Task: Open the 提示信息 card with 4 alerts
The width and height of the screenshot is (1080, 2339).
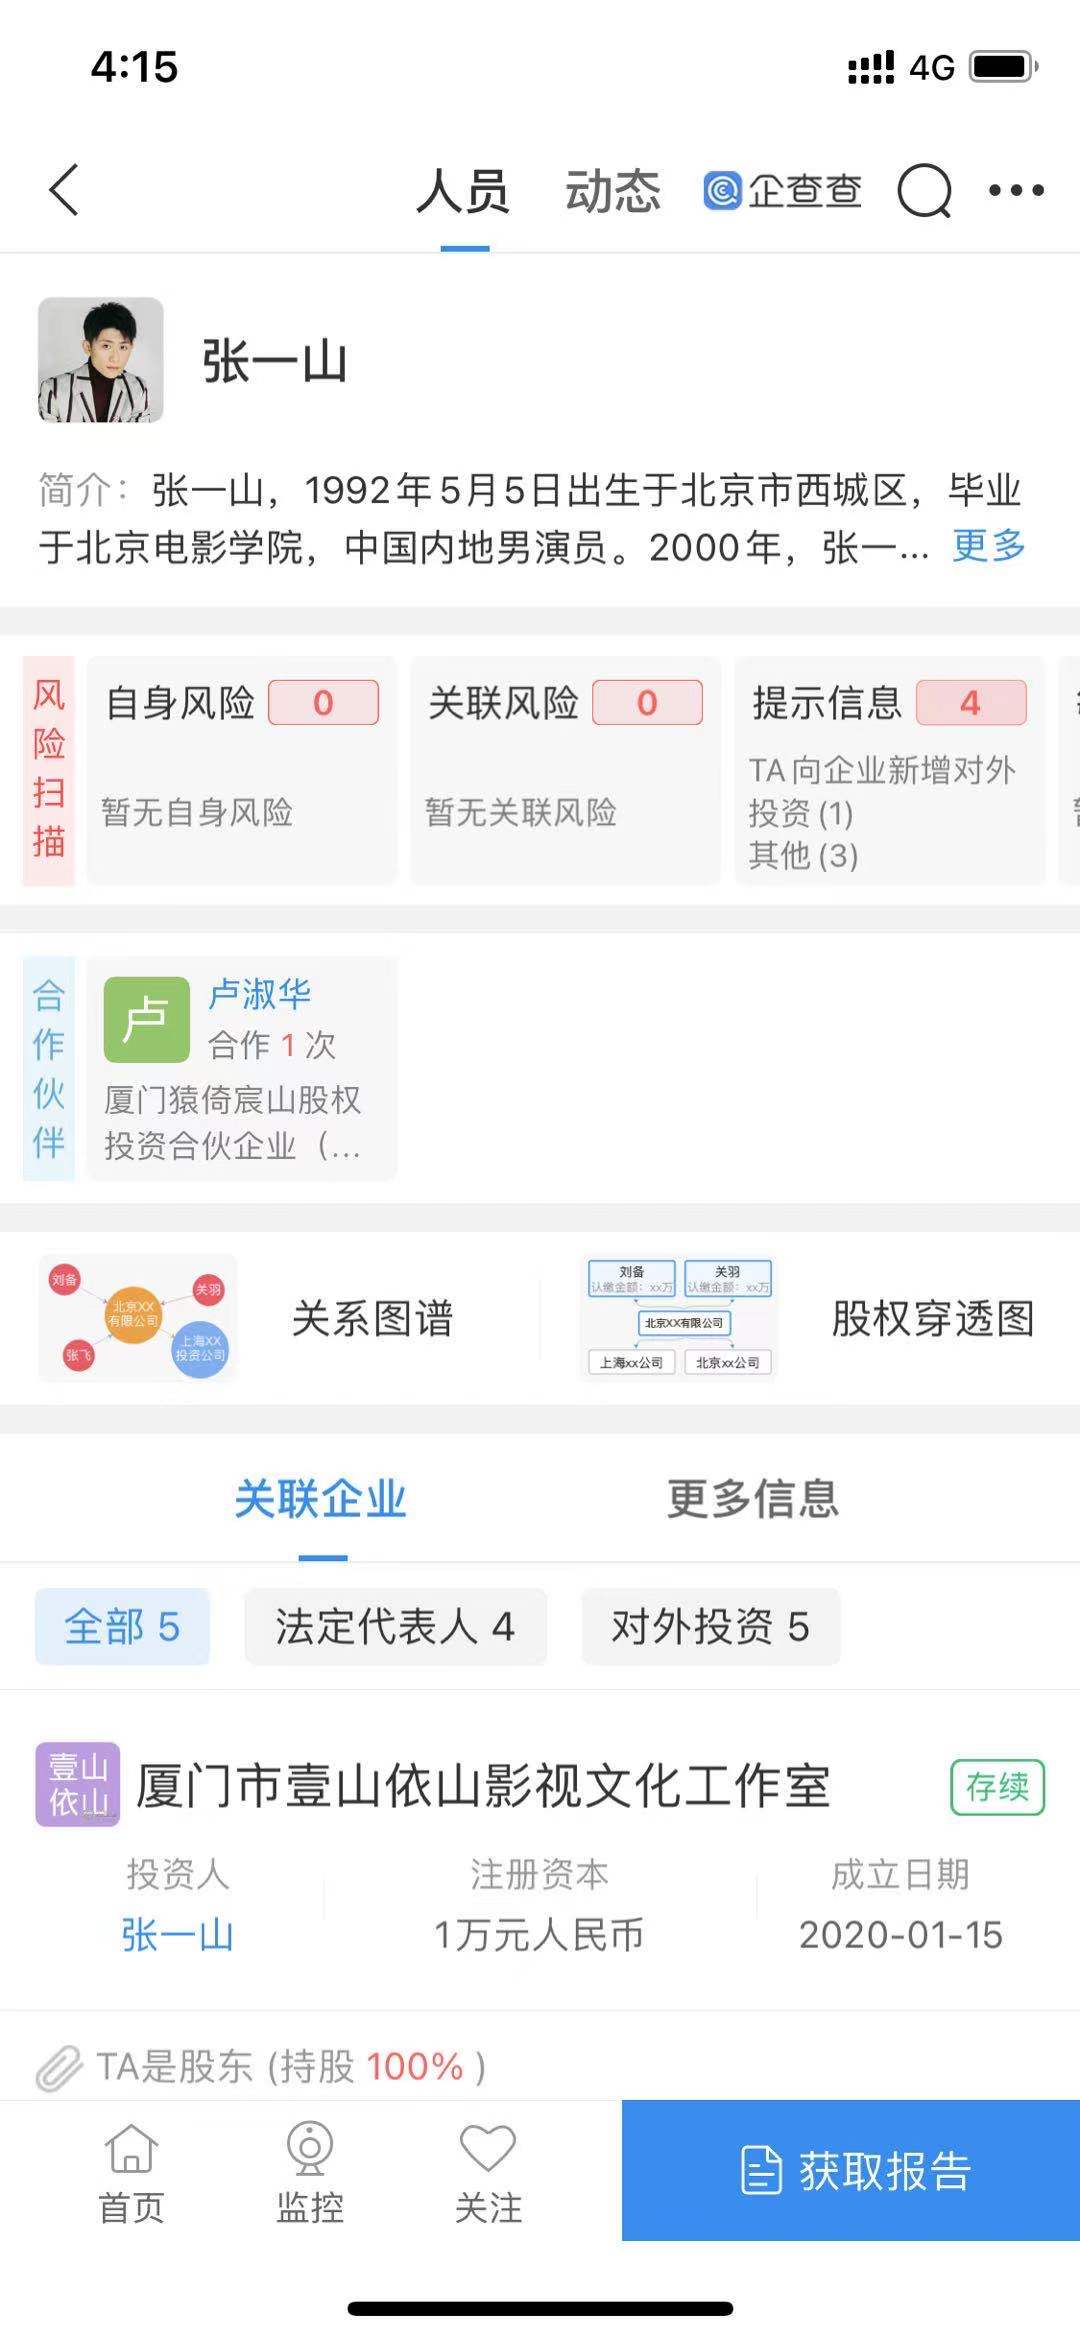Action: tap(889, 770)
